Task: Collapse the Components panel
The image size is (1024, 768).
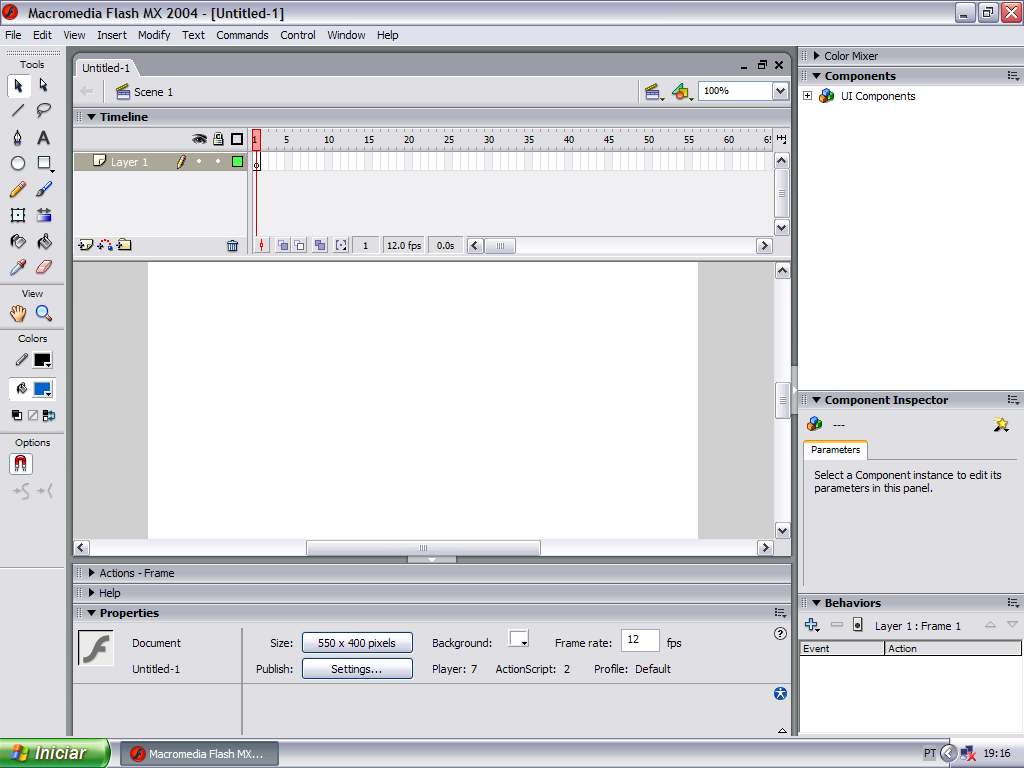Action: coord(816,76)
